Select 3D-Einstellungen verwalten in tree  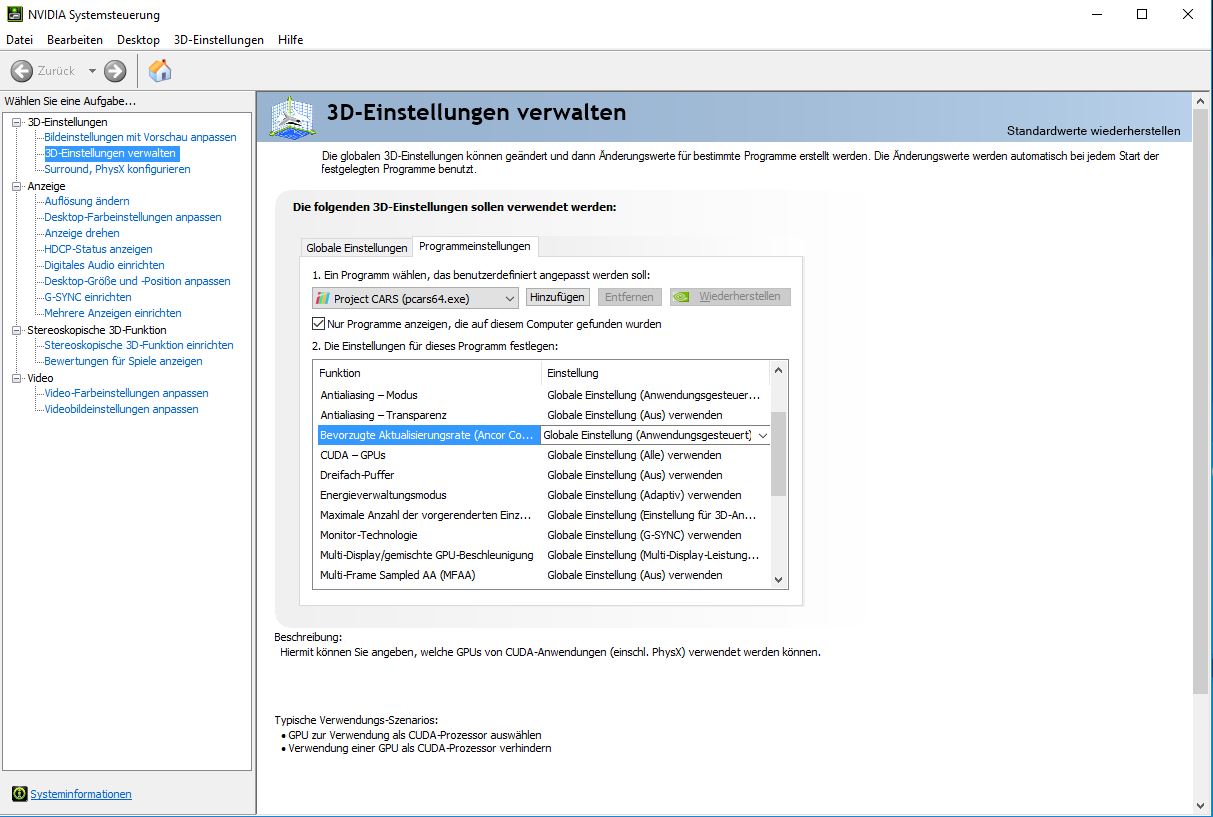tap(110, 153)
